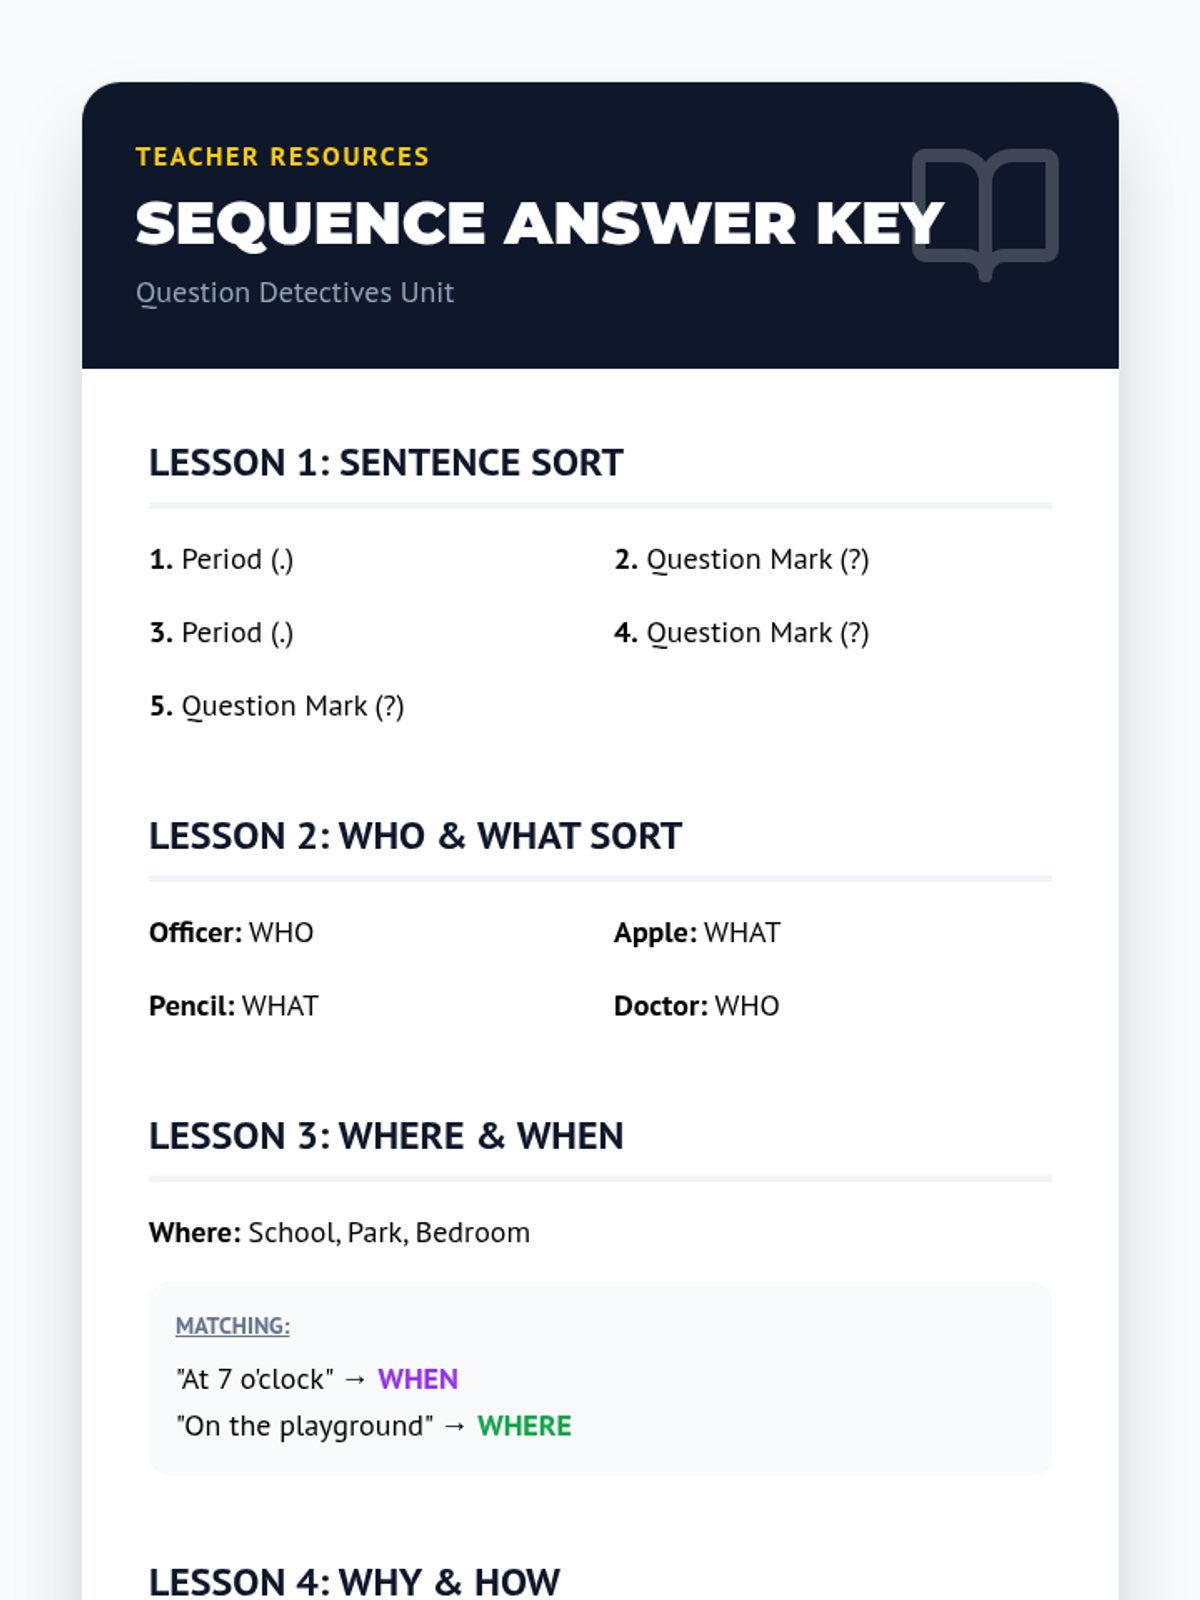
Task: Click the Where: School, Park, Bedroom line
Action: coord(339,1233)
